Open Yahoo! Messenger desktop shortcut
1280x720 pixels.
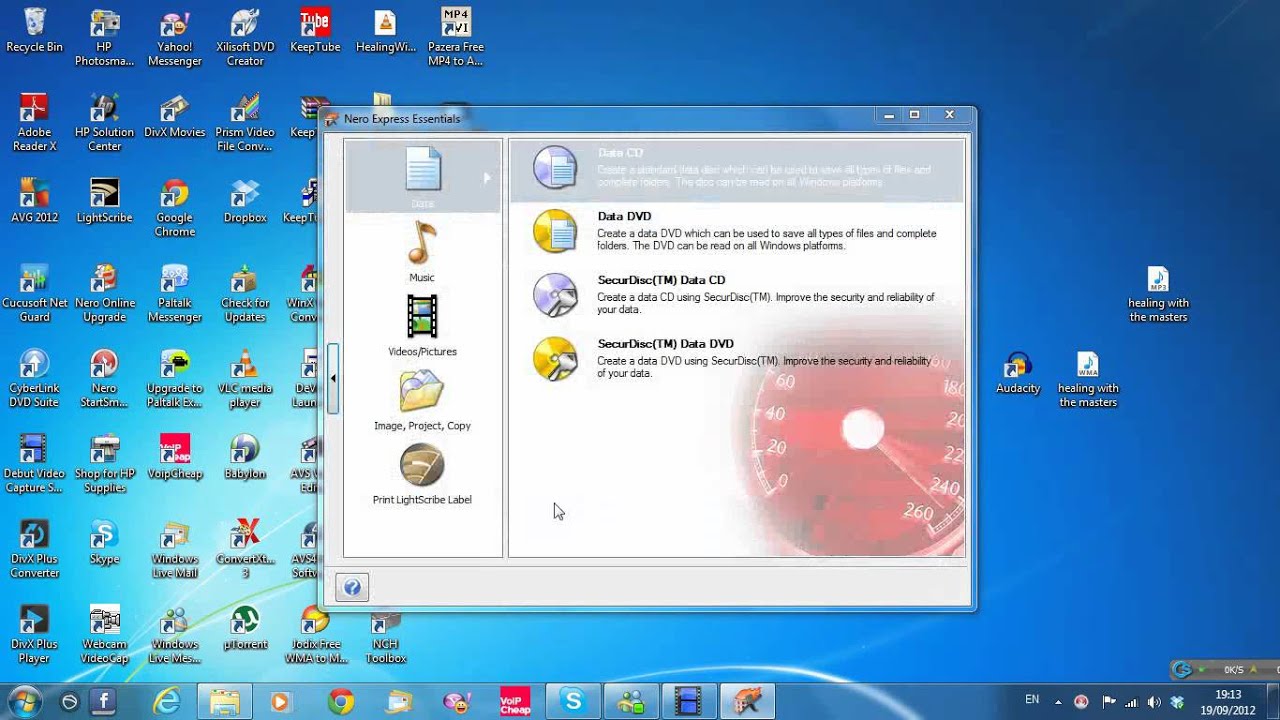[x=174, y=37]
